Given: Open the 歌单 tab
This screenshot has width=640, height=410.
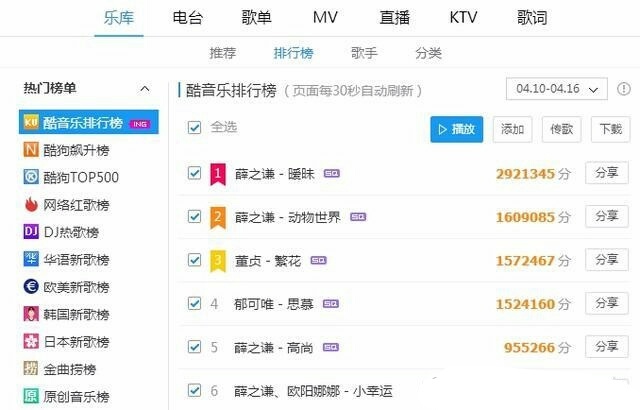Looking at the screenshot, I should [x=256, y=18].
